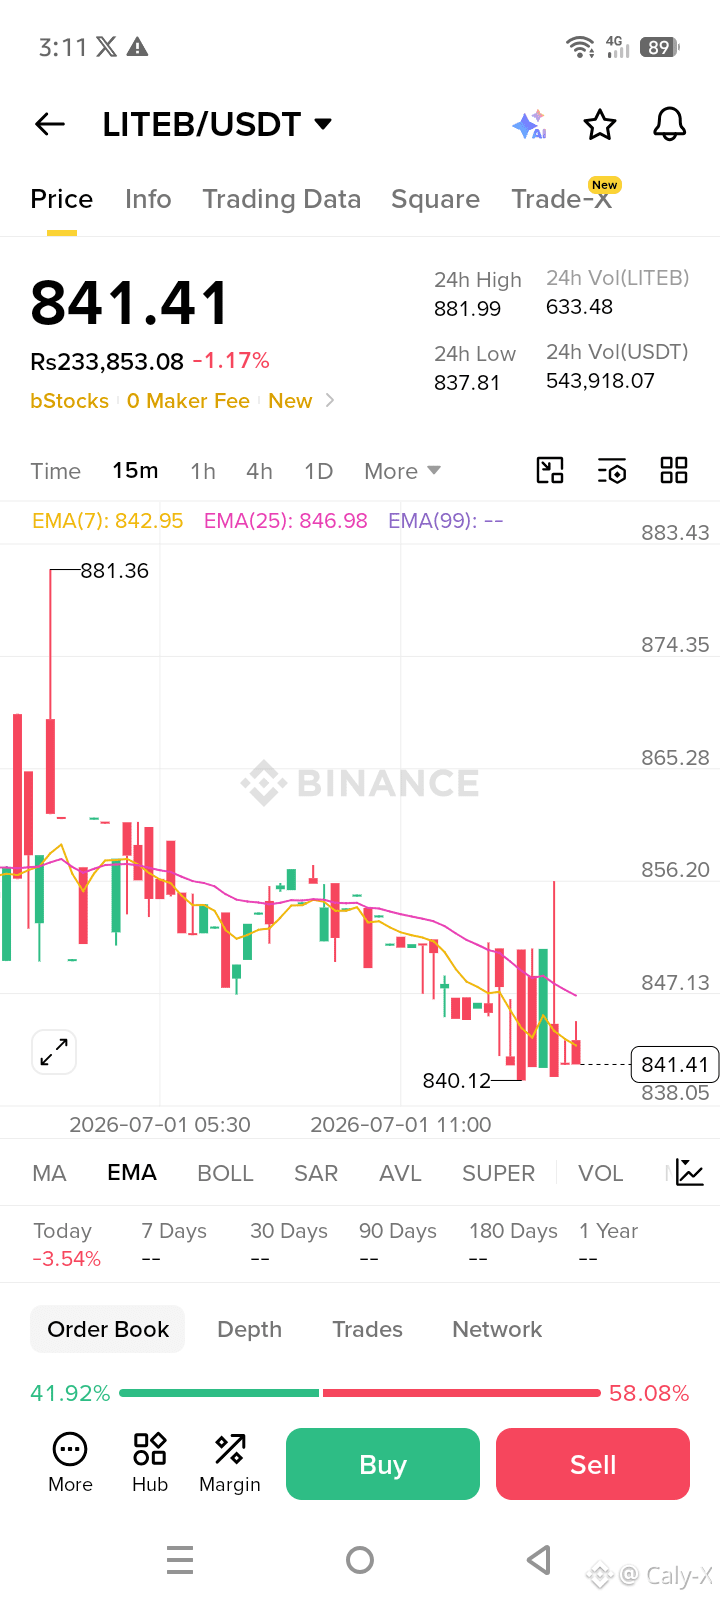Select the 1h chart interval
The height and width of the screenshot is (1600, 720).
click(203, 471)
